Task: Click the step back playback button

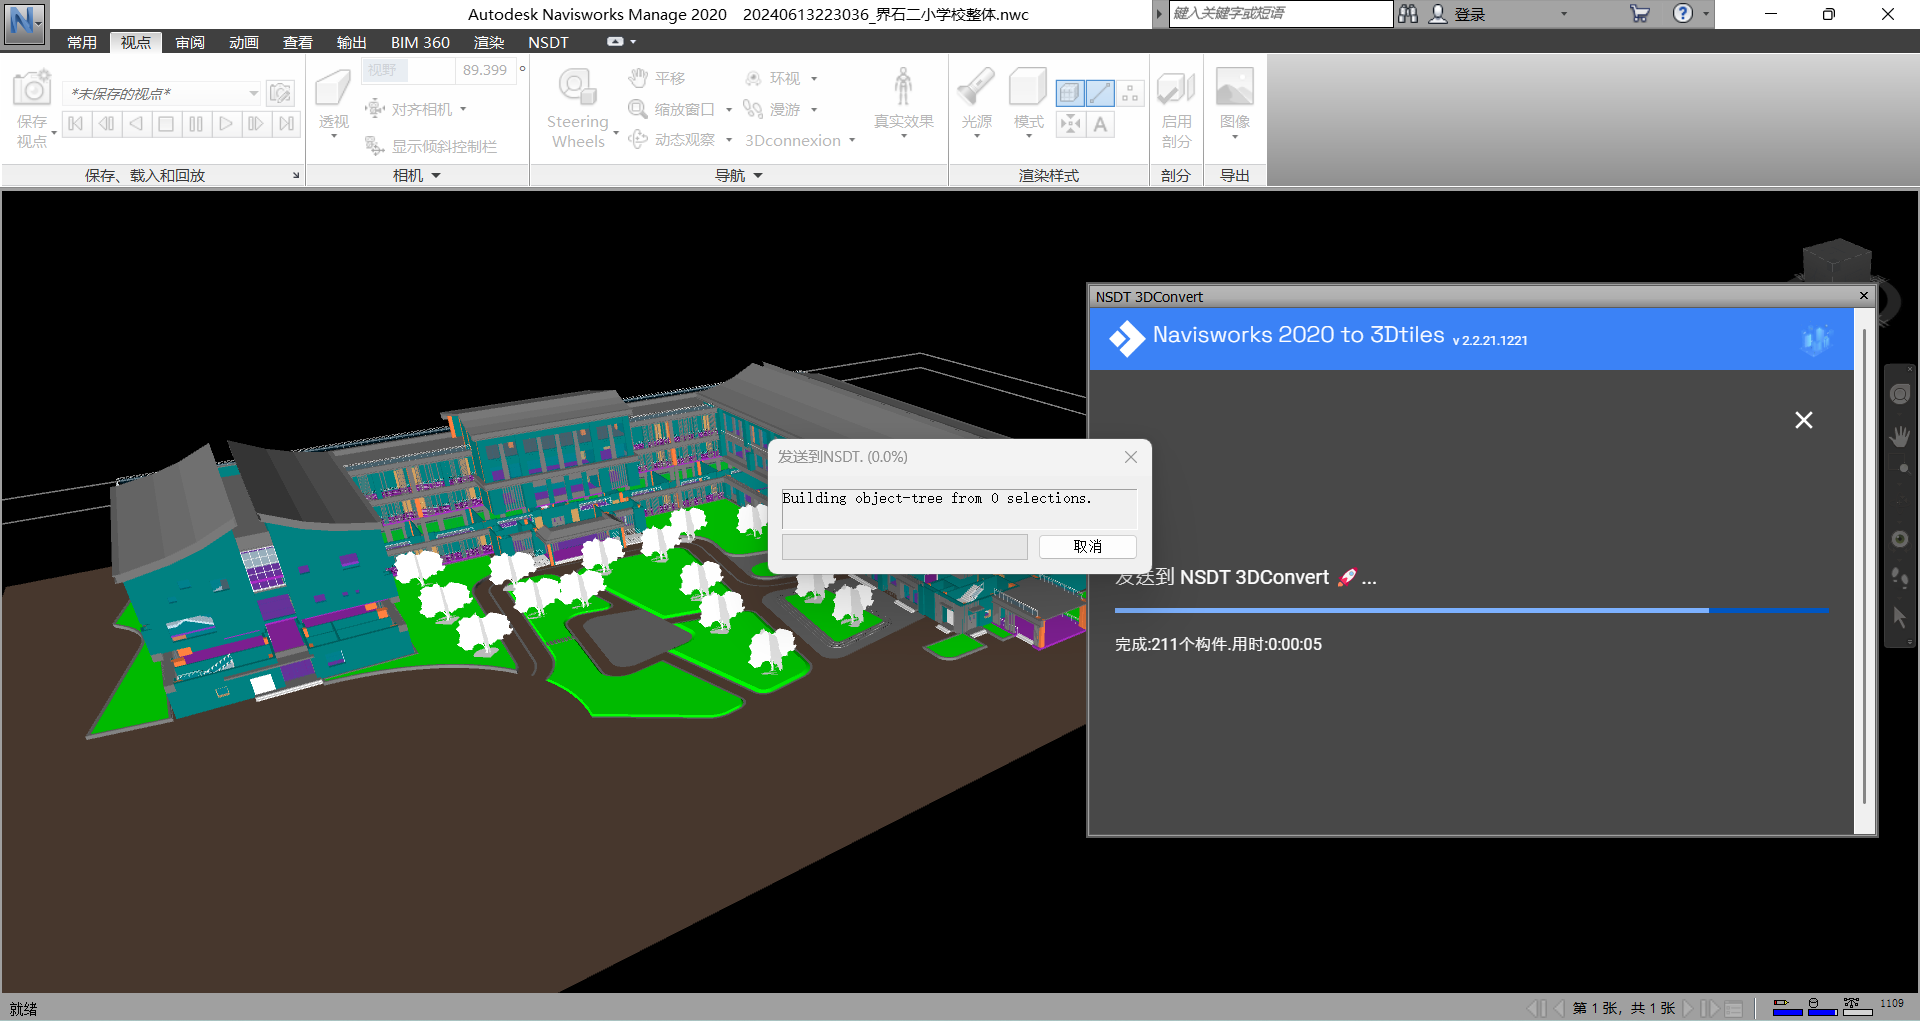Action: (106, 124)
